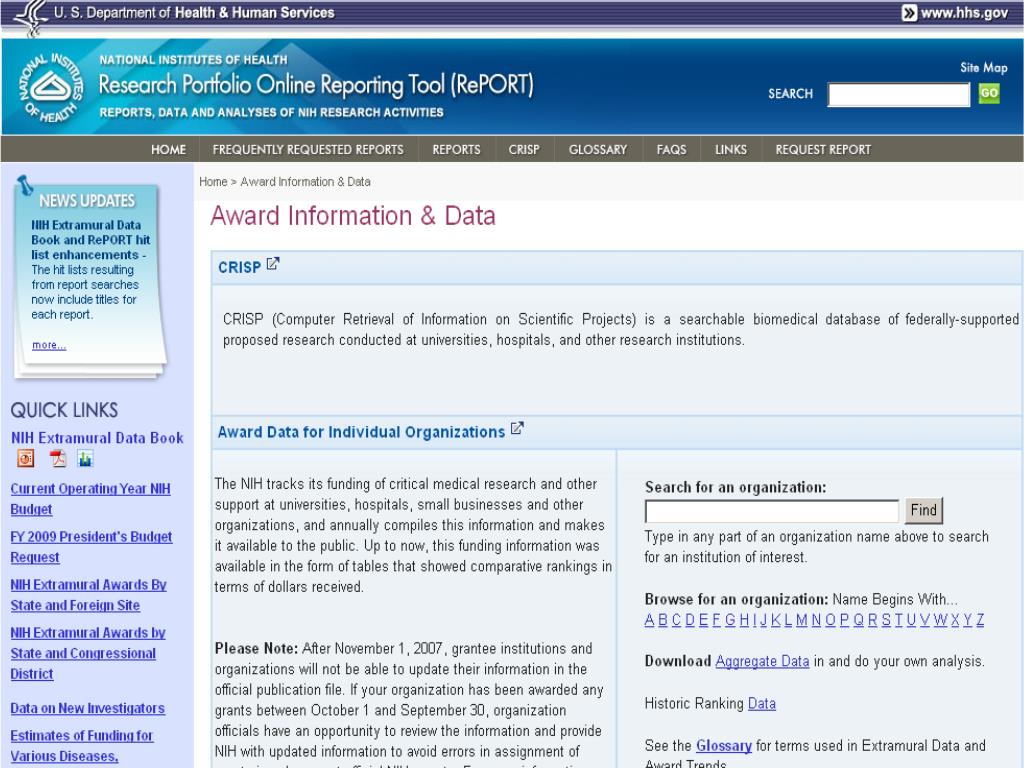Image resolution: width=1024 pixels, height=768 pixels.
Task: Open the REPORTS menu item
Action: point(456,150)
